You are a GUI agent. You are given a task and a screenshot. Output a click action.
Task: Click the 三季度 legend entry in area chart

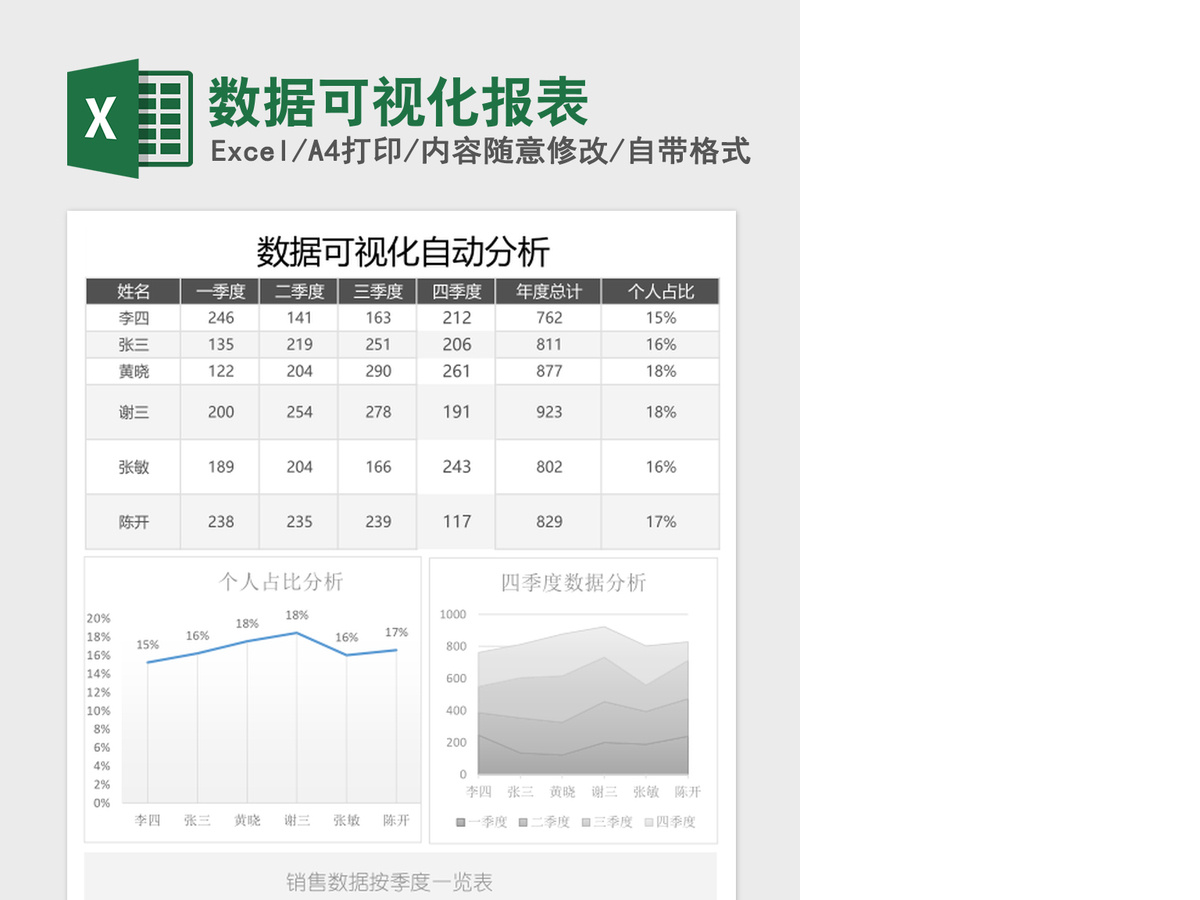(x=607, y=822)
